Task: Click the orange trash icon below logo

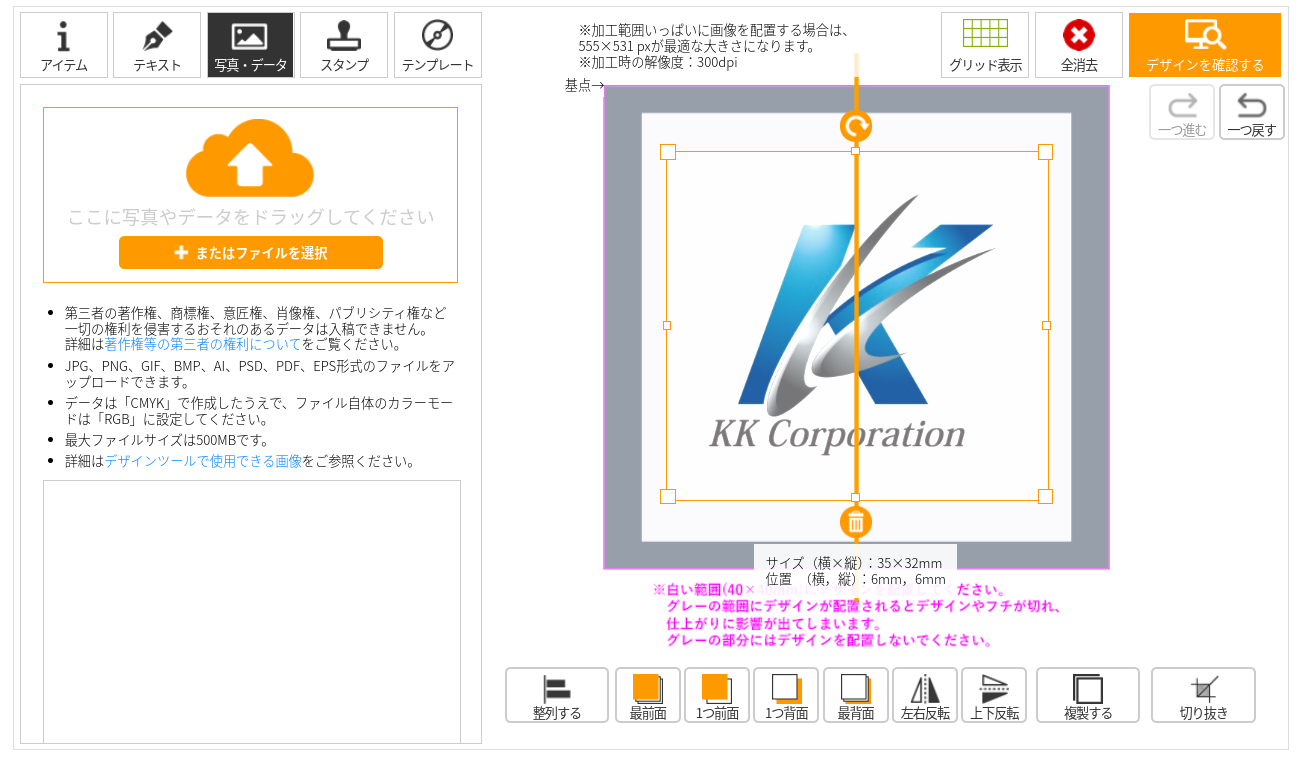Action: 856,521
